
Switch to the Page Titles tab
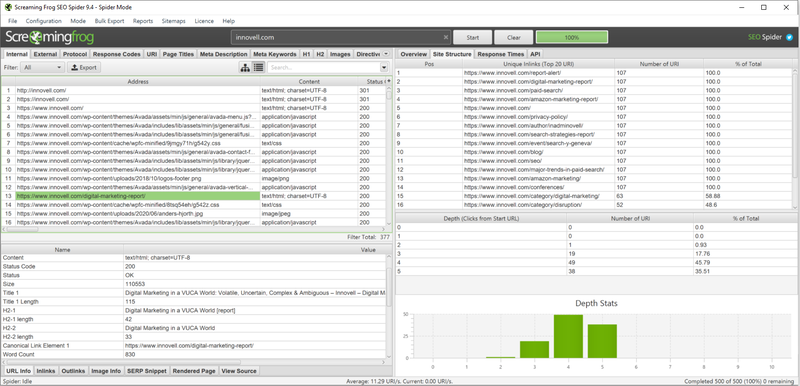(178, 54)
